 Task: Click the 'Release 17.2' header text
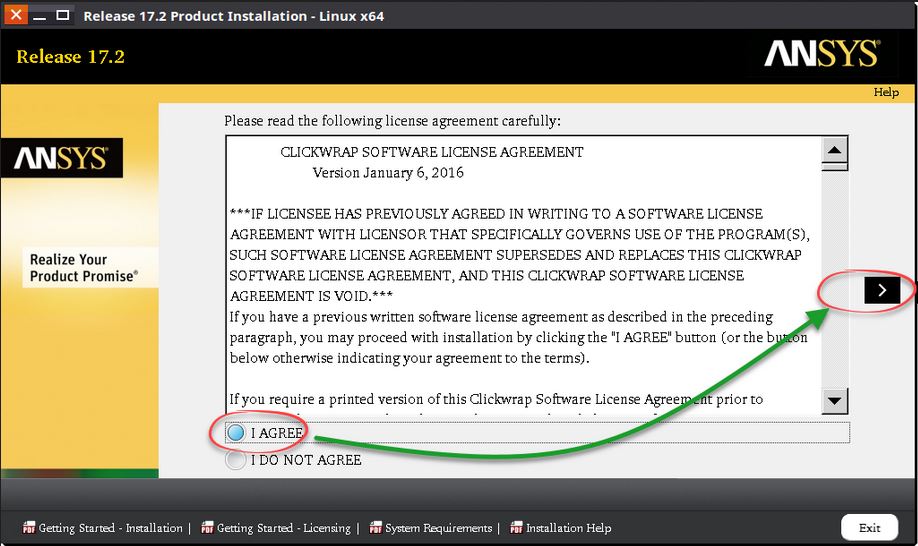point(70,57)
